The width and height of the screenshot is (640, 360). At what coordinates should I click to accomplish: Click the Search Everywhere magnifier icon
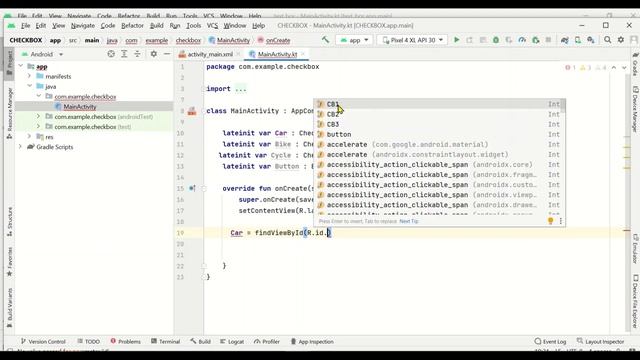(608, 40)
